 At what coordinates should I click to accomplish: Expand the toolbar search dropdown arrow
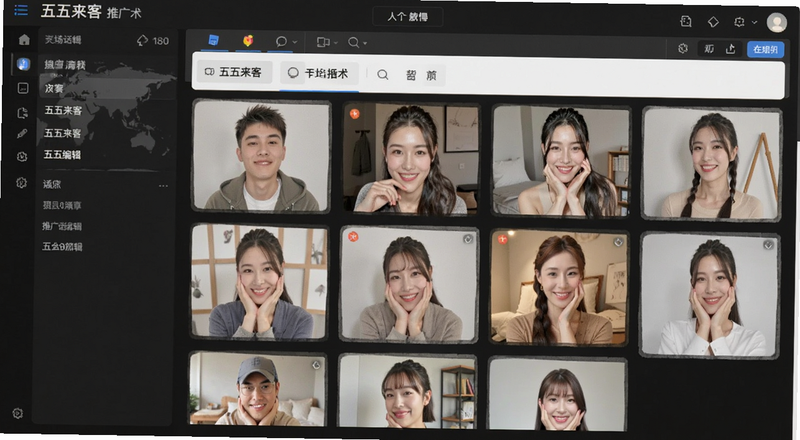(365, 43)
